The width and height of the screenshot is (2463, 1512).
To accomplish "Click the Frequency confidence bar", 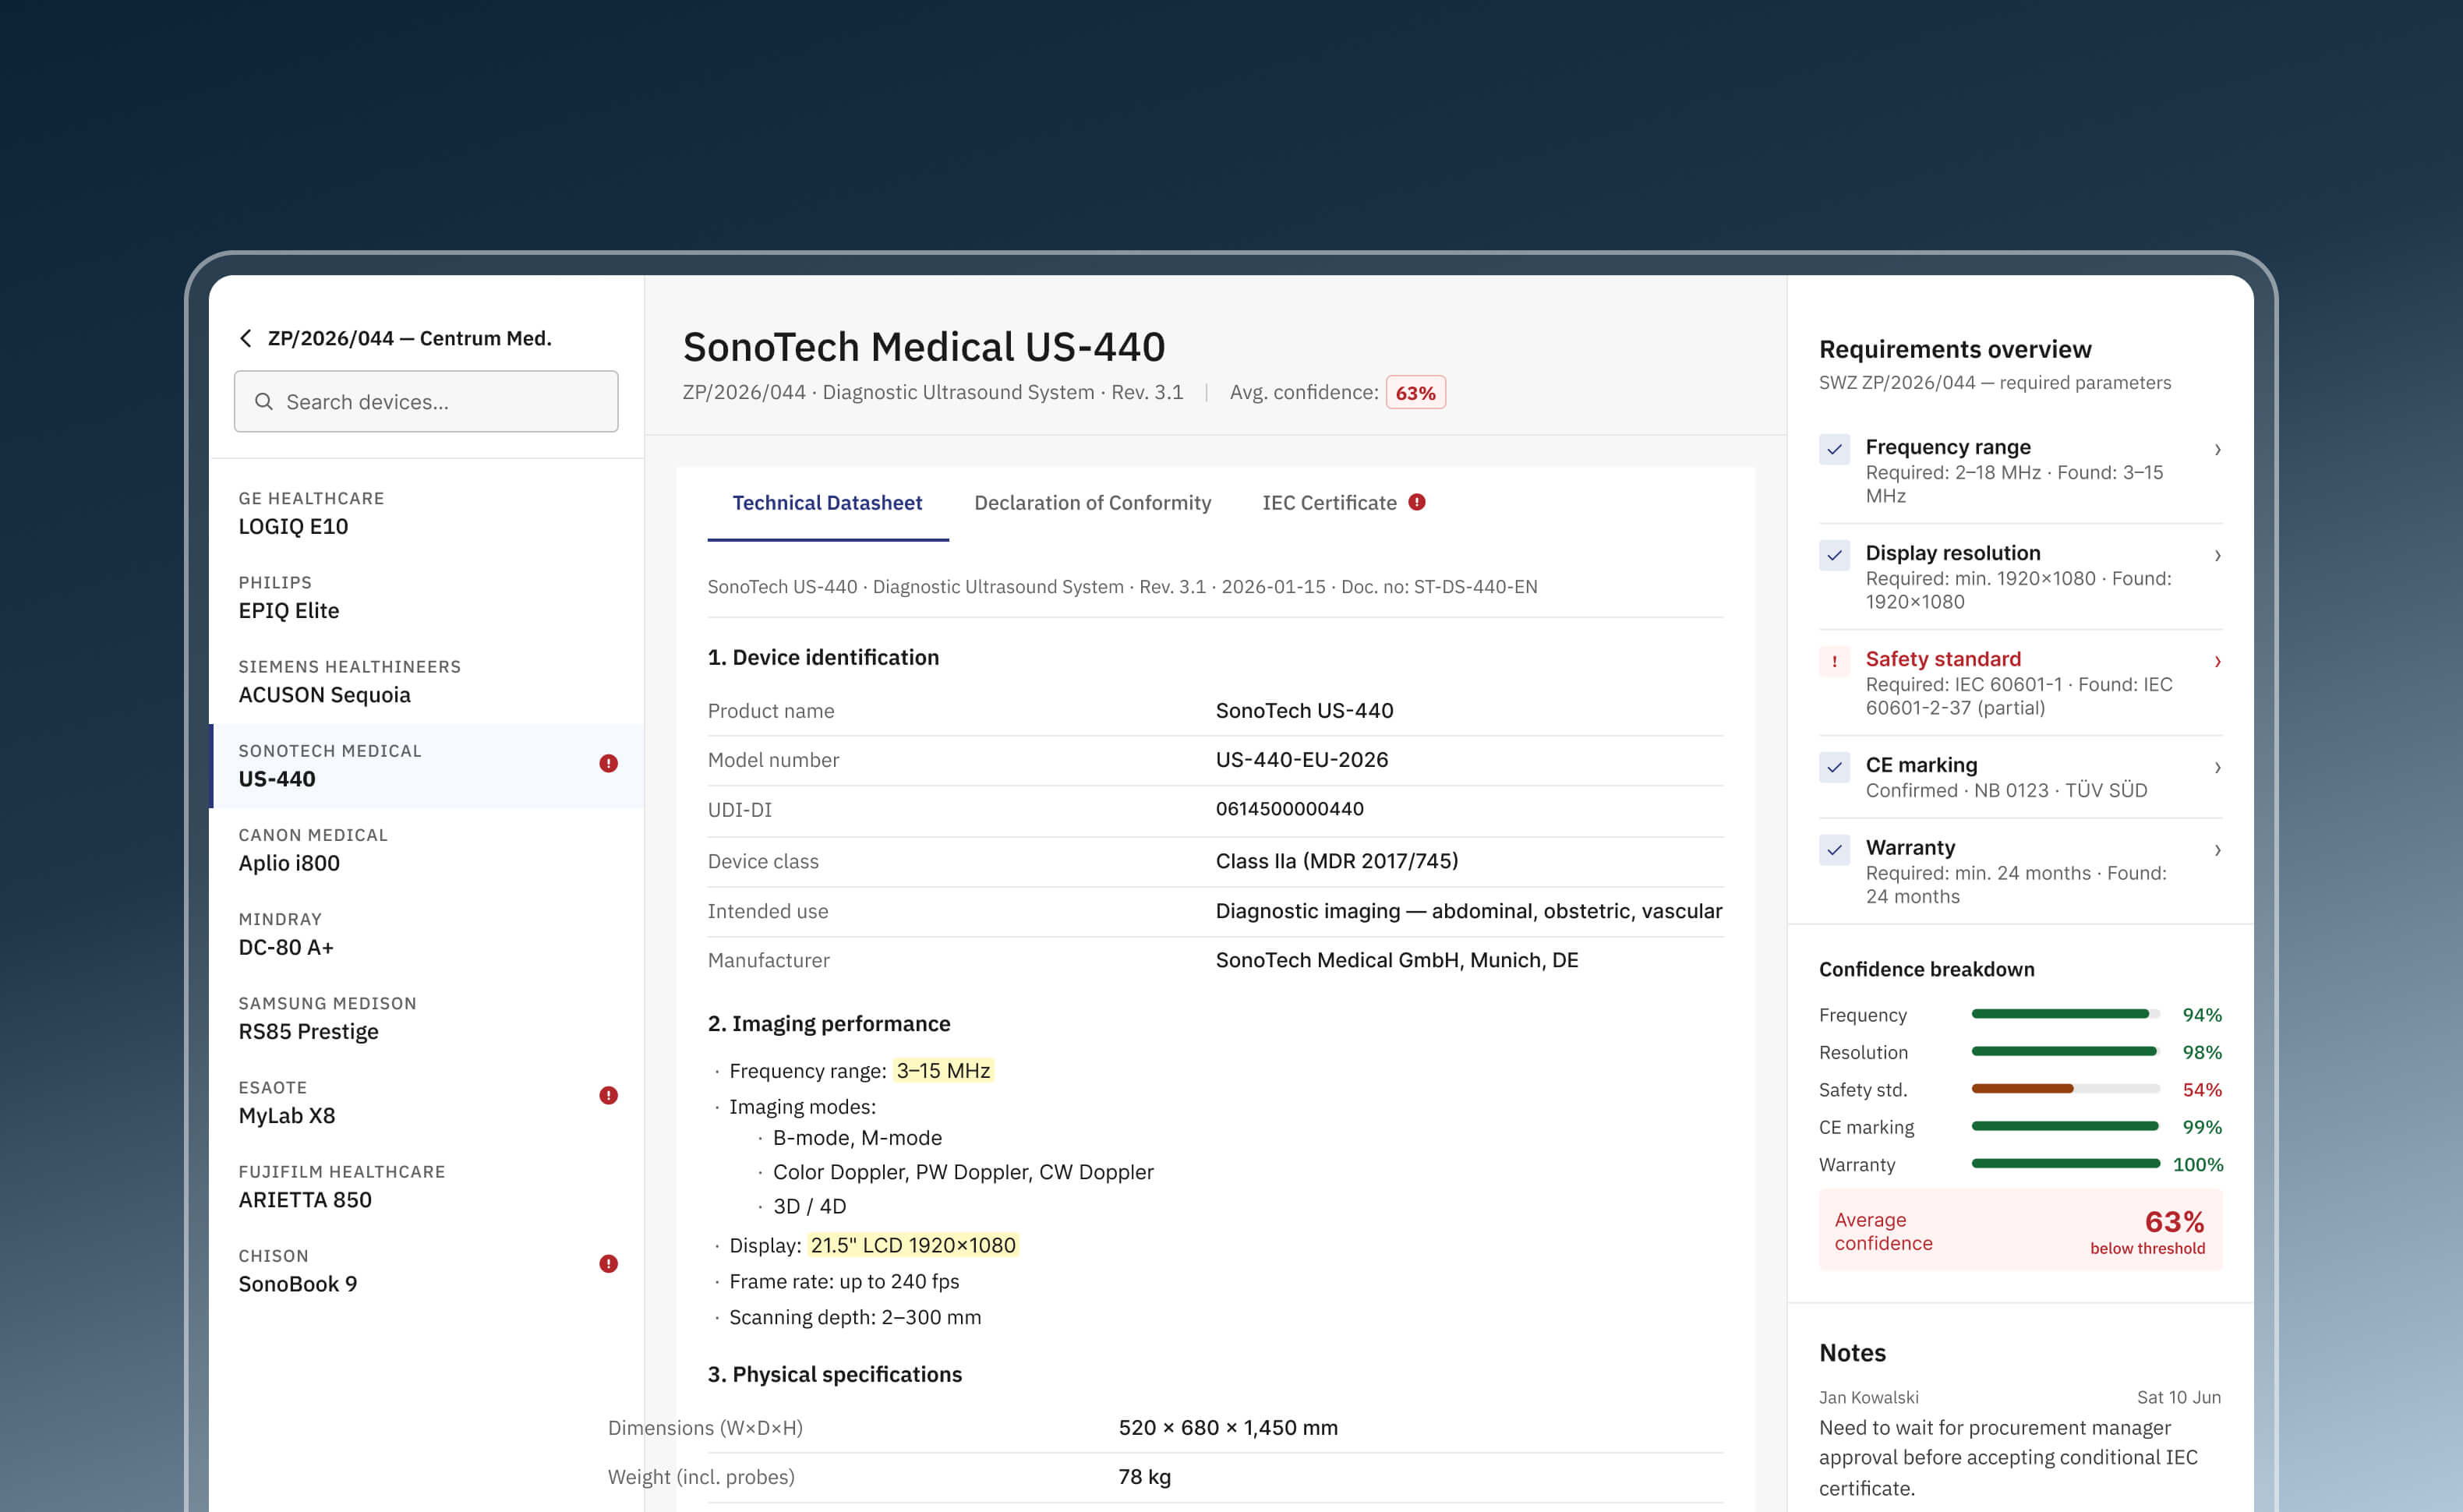I will [x=2065, y=1014].
